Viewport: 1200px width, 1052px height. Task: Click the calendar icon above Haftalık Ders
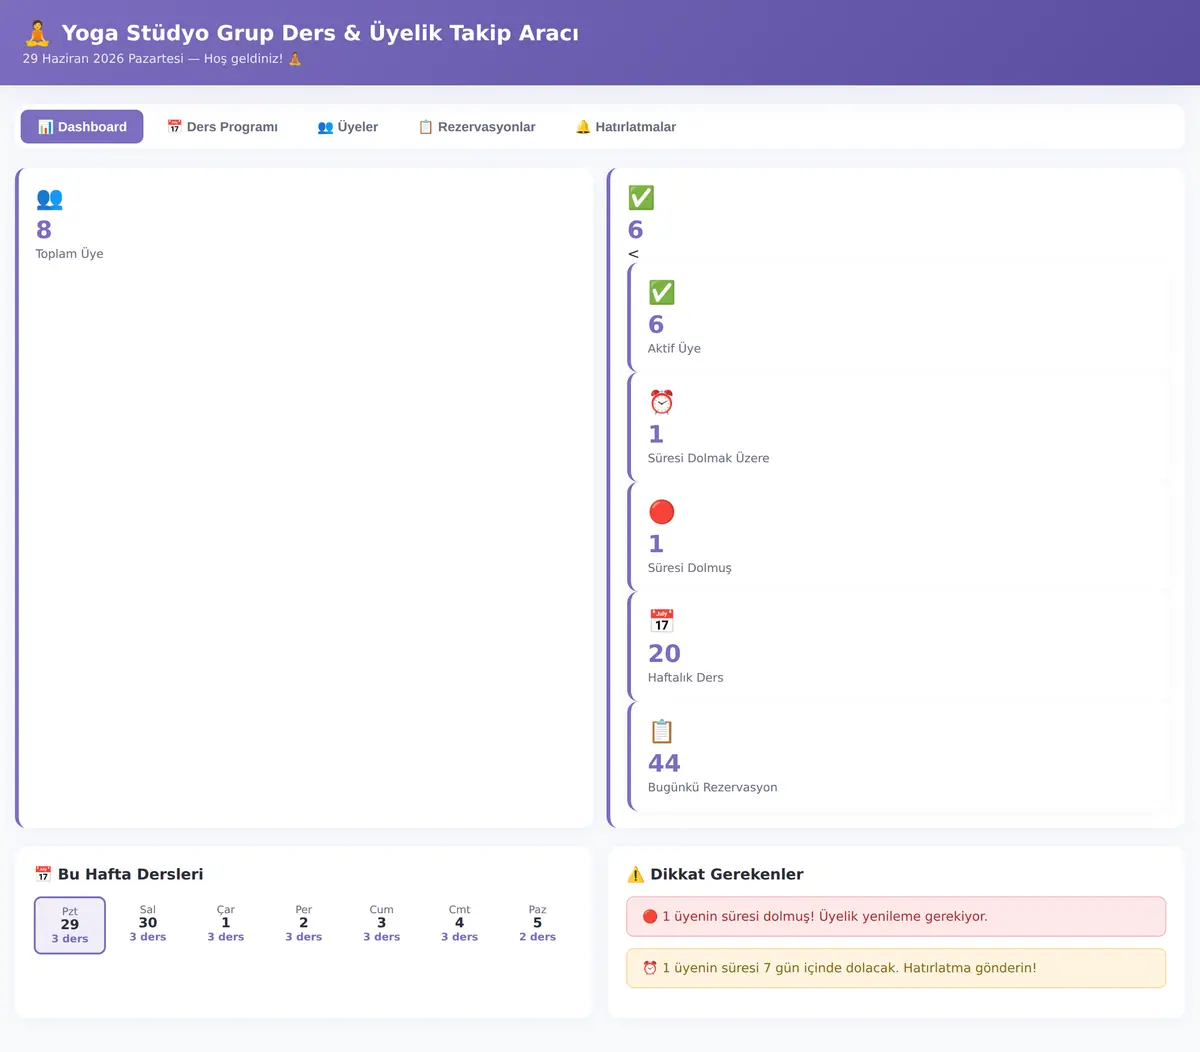pyautogui.click(x=661, y=621)
